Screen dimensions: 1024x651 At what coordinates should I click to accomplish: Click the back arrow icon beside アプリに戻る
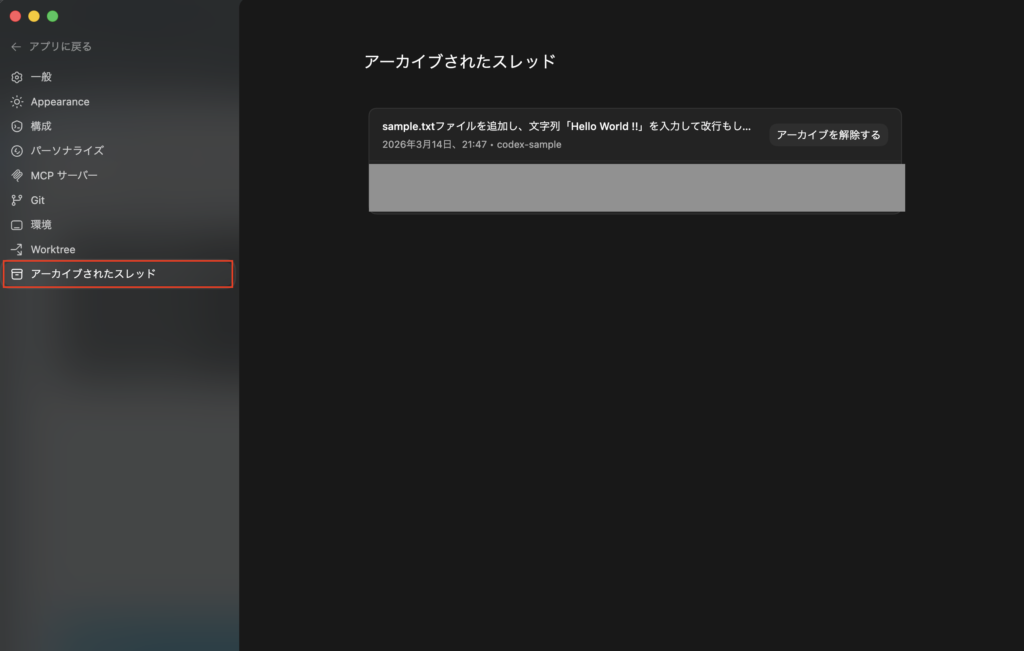(x=16, y=47)
